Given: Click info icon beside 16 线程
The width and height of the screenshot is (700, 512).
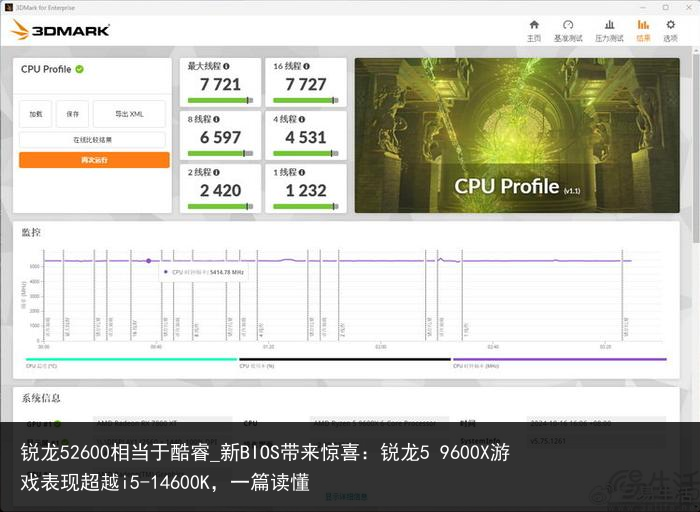Looking at the screenshot, I should (x=306, y=66).
